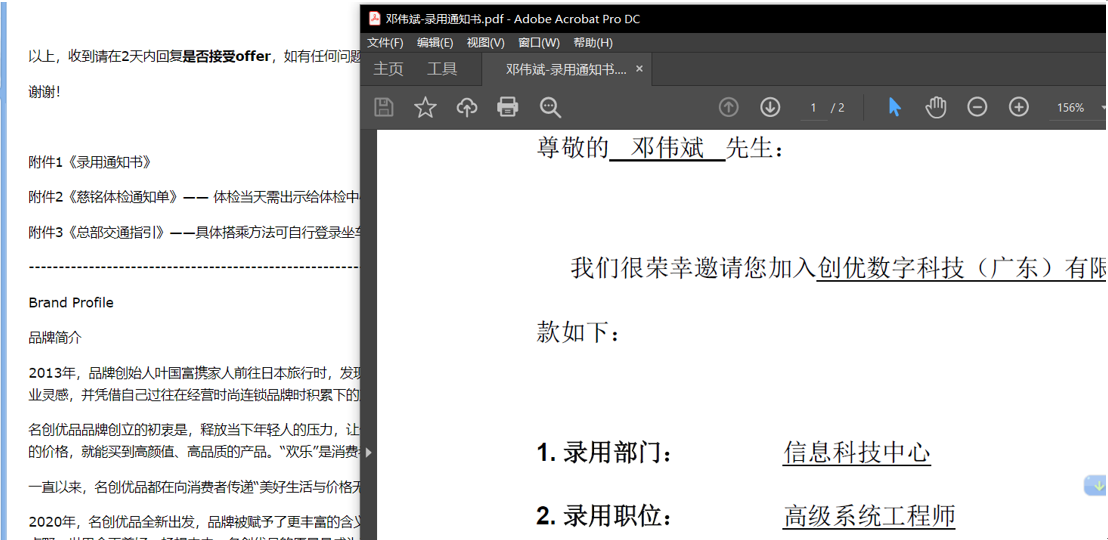This screenshot has width=1108, height=540.
Task: Click 高级系统工程师 in the PDF
Action: pos(869,516)
